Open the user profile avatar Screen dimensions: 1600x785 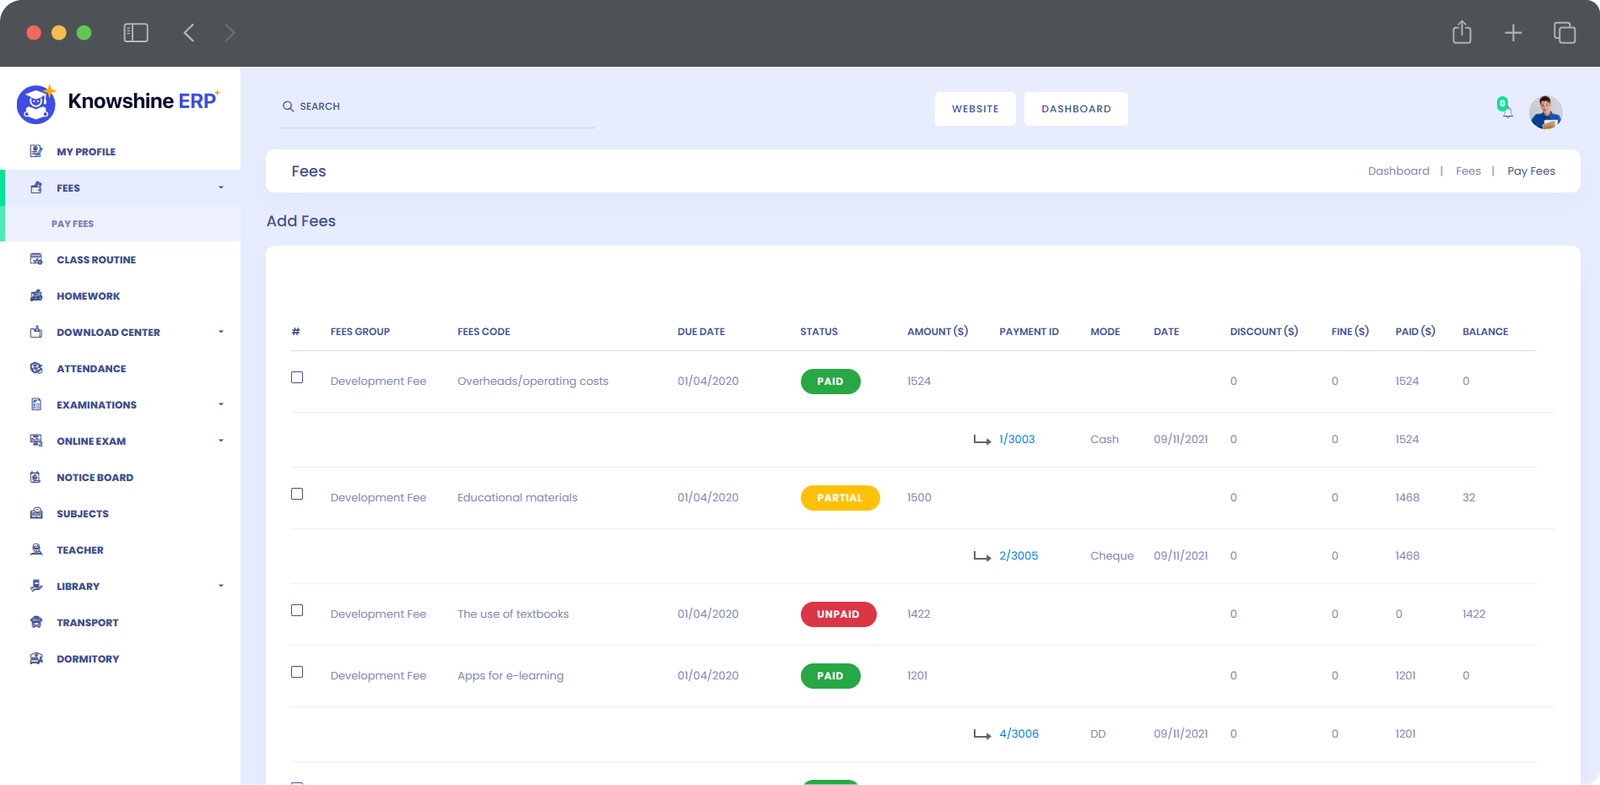tap(1545, 112)
